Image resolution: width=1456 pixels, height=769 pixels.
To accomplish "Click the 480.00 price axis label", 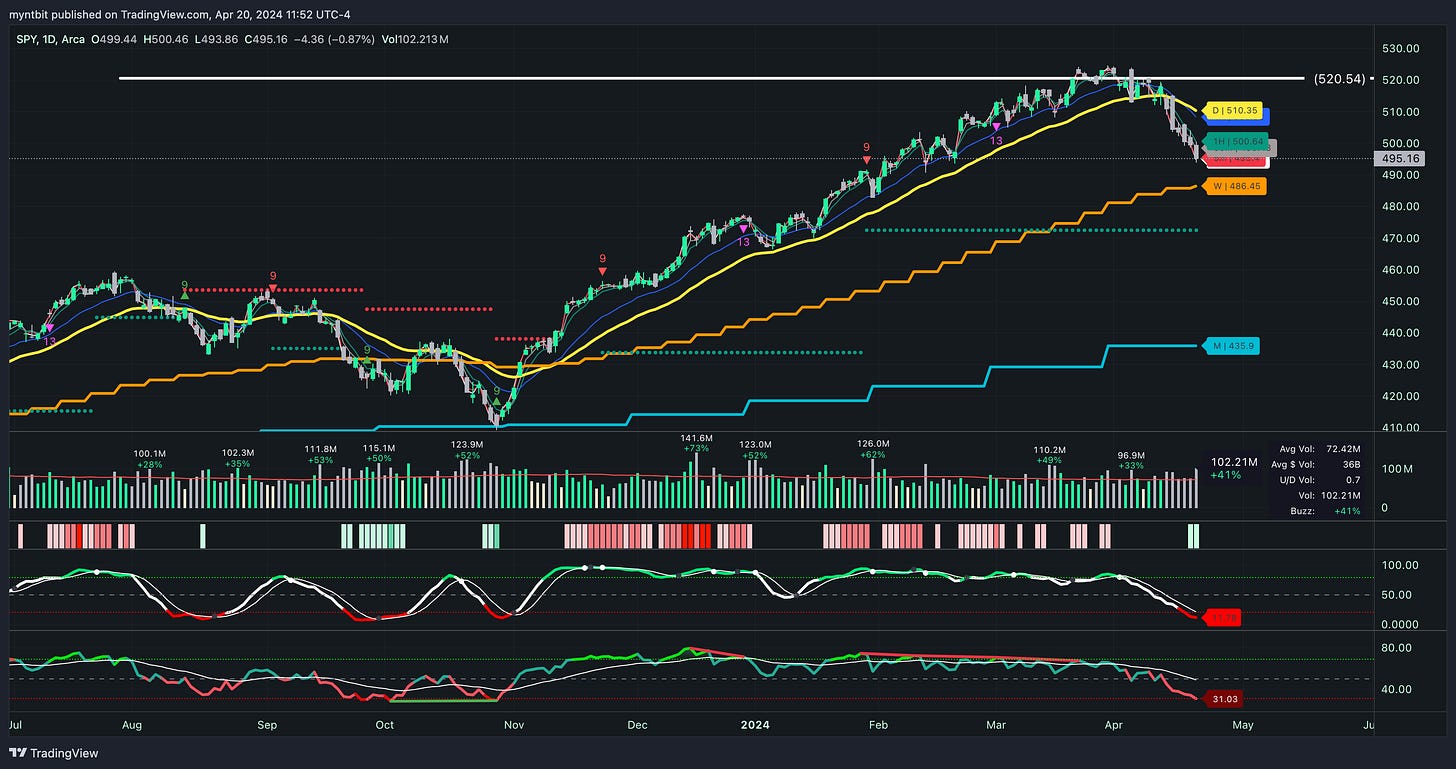I will [1400, 207].
